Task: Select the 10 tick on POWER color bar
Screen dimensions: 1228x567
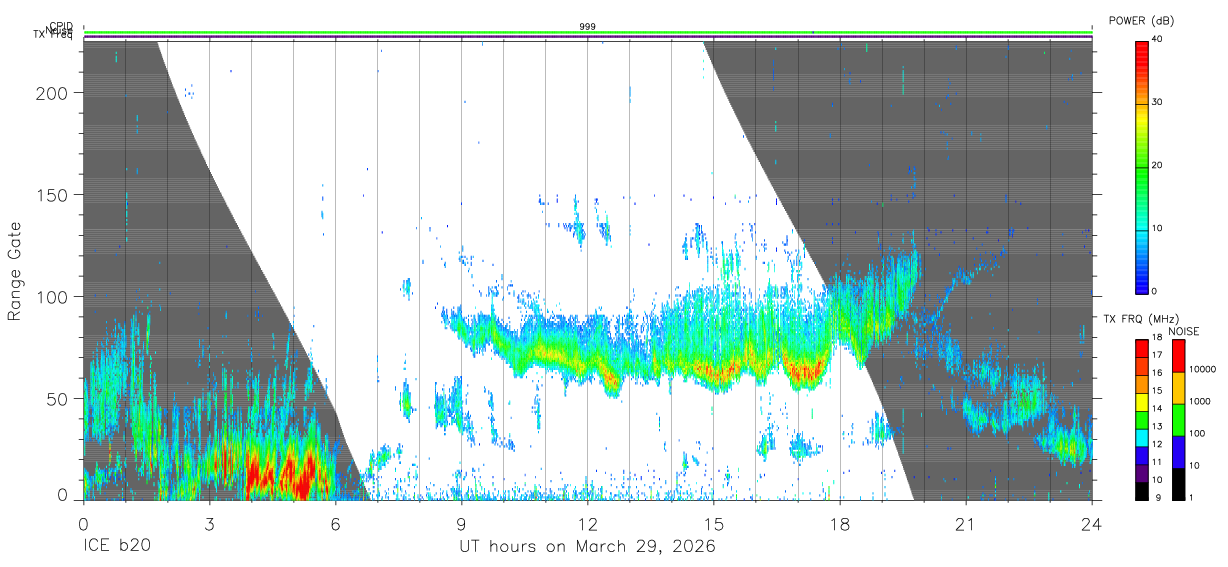Action: pos(1159,229)
